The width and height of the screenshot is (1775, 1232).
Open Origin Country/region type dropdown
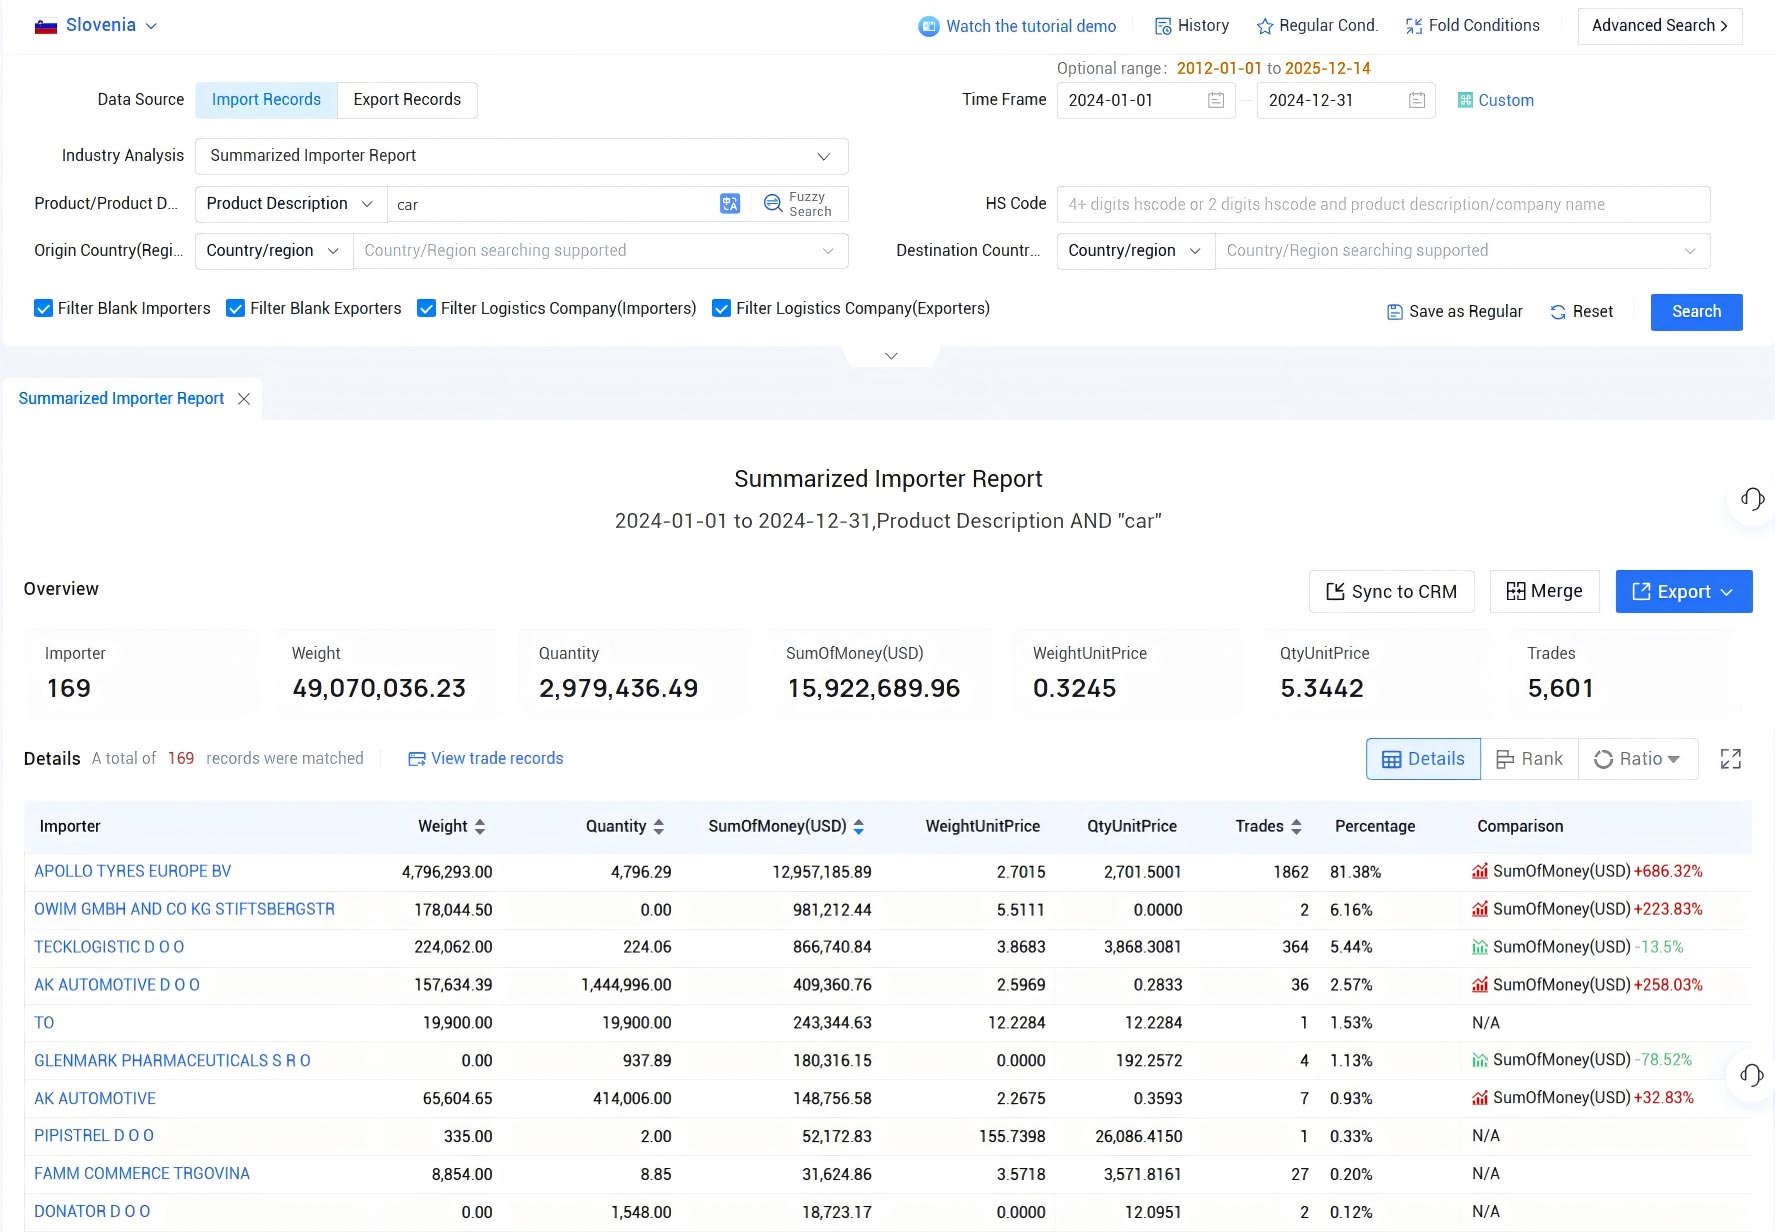pos(273,251)
